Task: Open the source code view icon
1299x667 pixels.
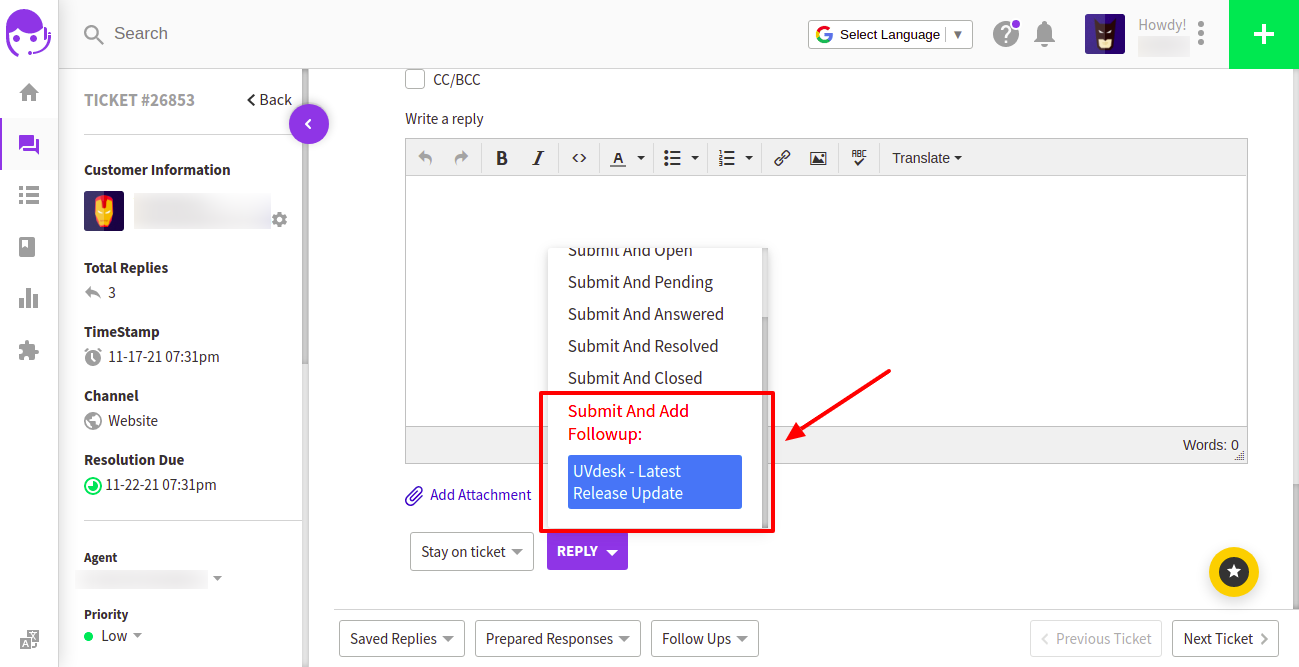Action: [579, 158]
